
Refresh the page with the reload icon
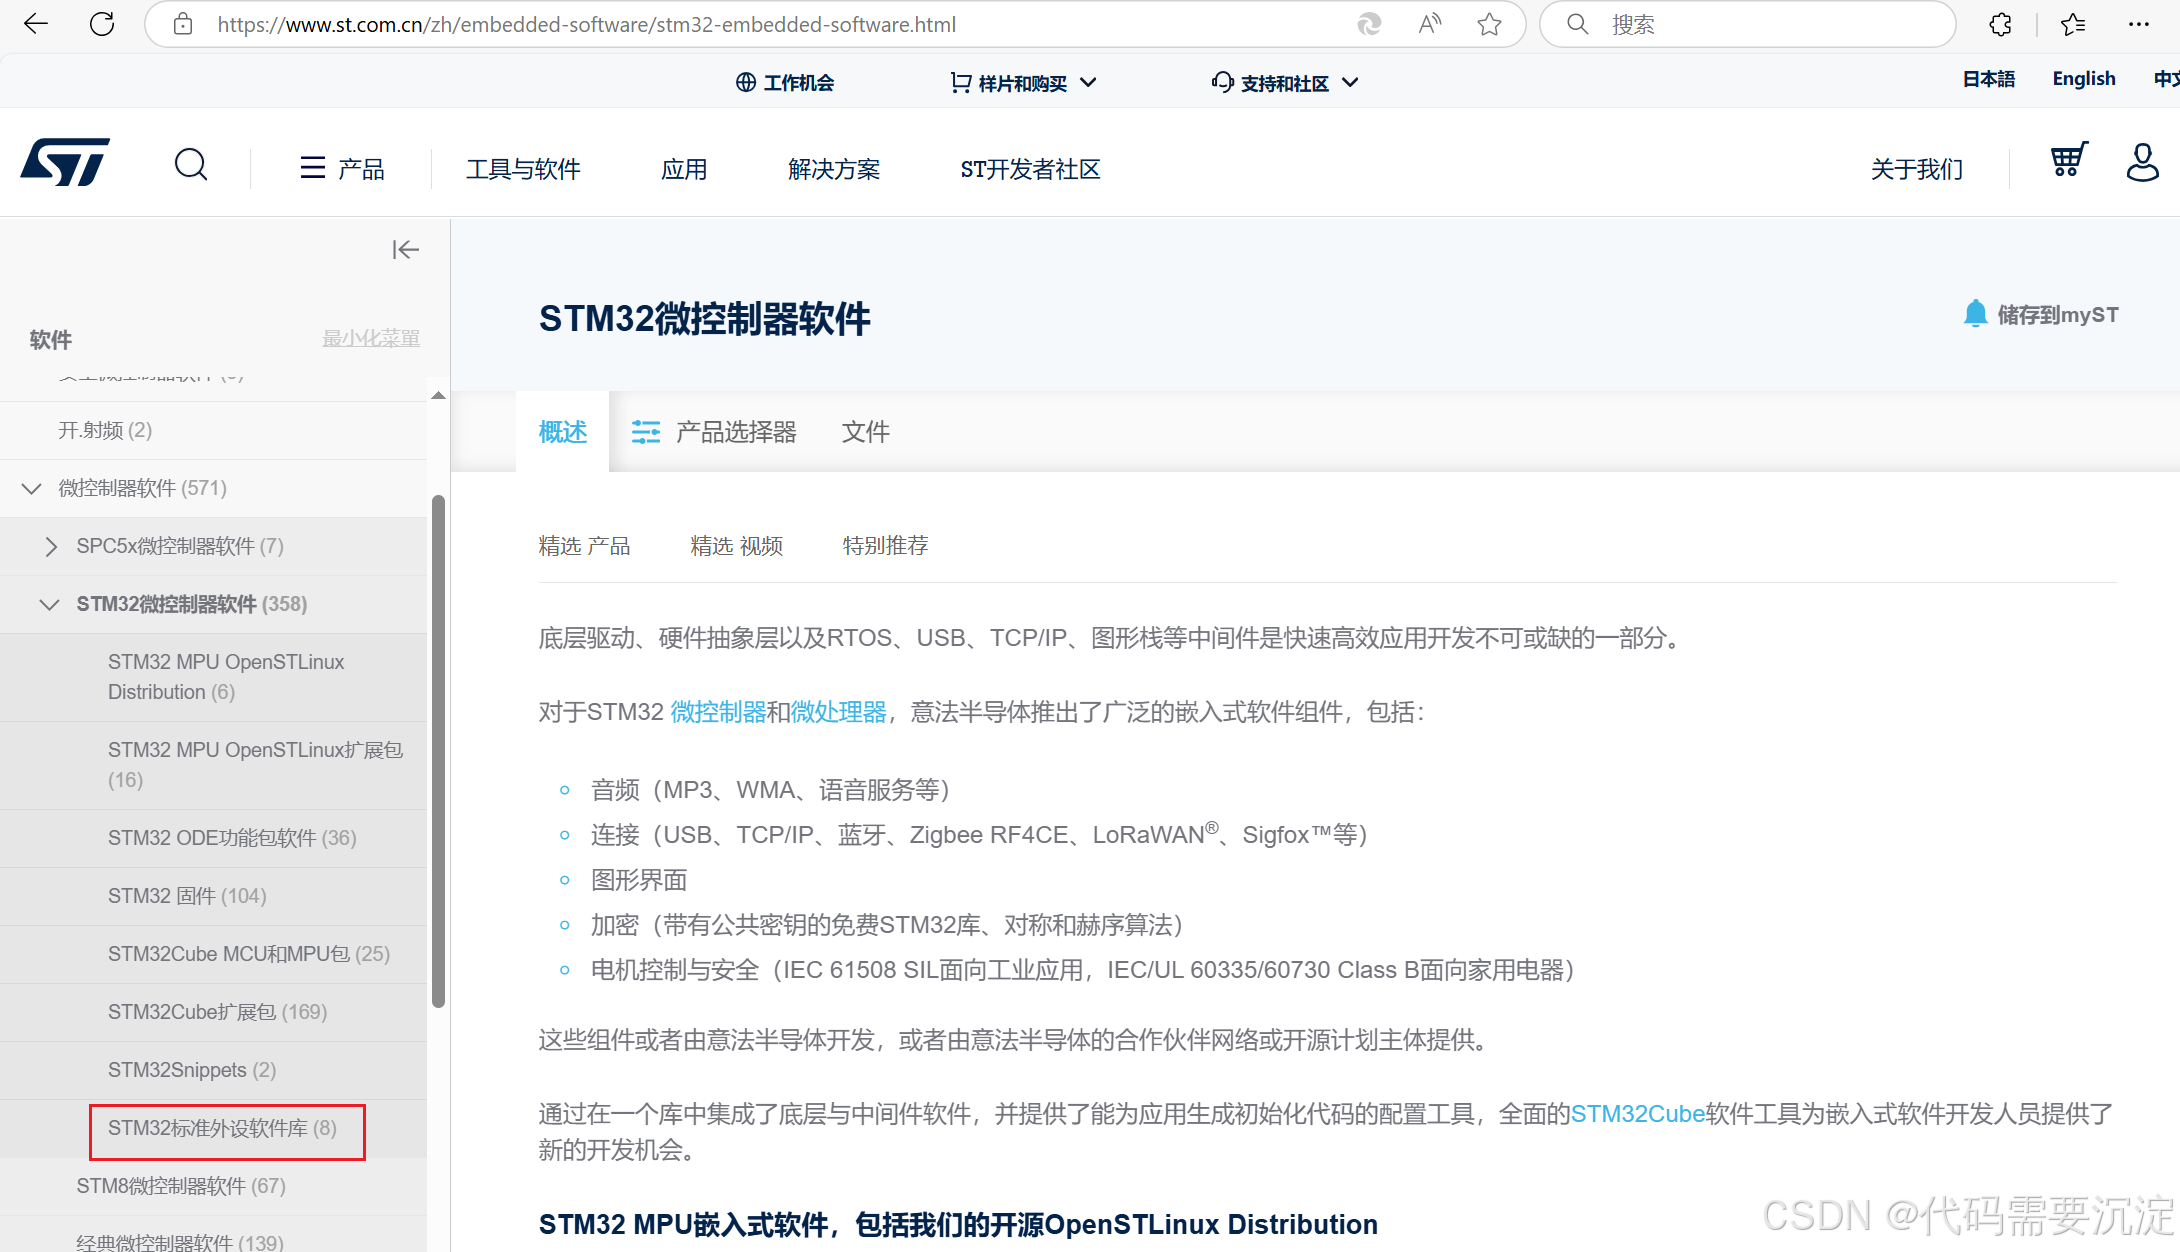tap(102, 24)
